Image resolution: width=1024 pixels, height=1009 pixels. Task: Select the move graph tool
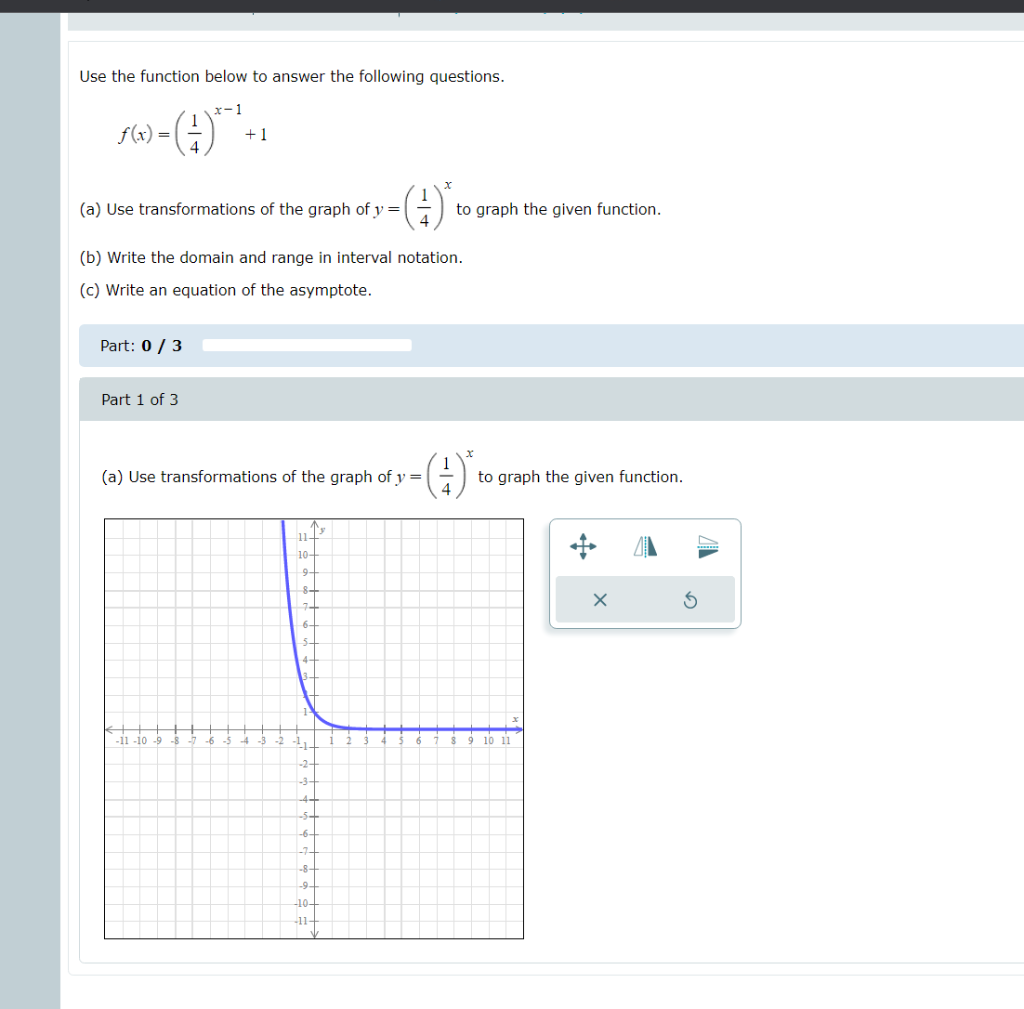pyautogui.click(x=583, y=546)
